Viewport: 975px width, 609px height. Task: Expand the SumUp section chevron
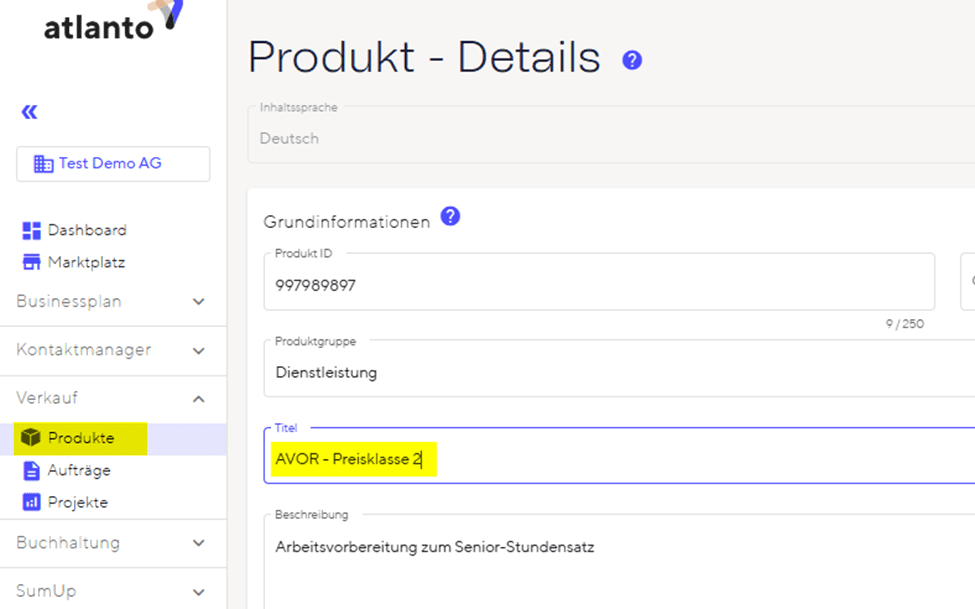(198, 592)
